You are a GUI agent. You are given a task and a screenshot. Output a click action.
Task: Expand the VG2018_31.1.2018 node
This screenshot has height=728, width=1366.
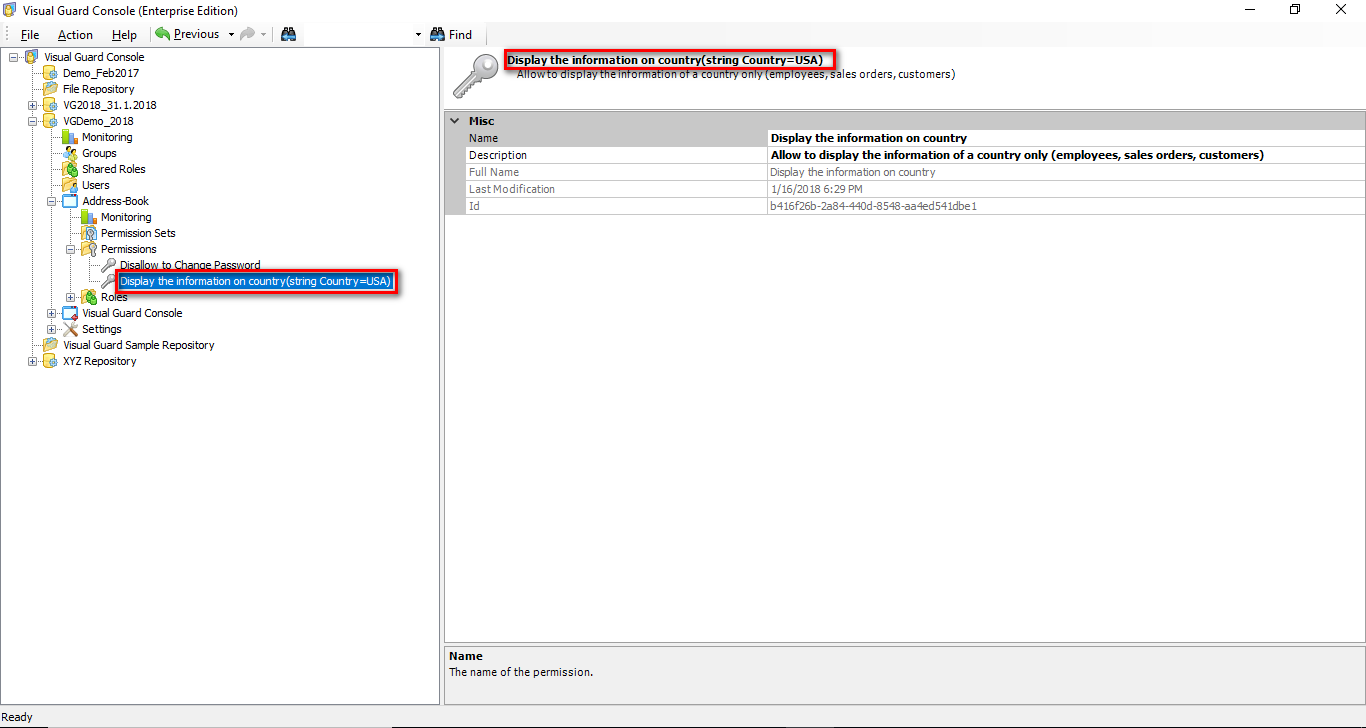(31, 104)
